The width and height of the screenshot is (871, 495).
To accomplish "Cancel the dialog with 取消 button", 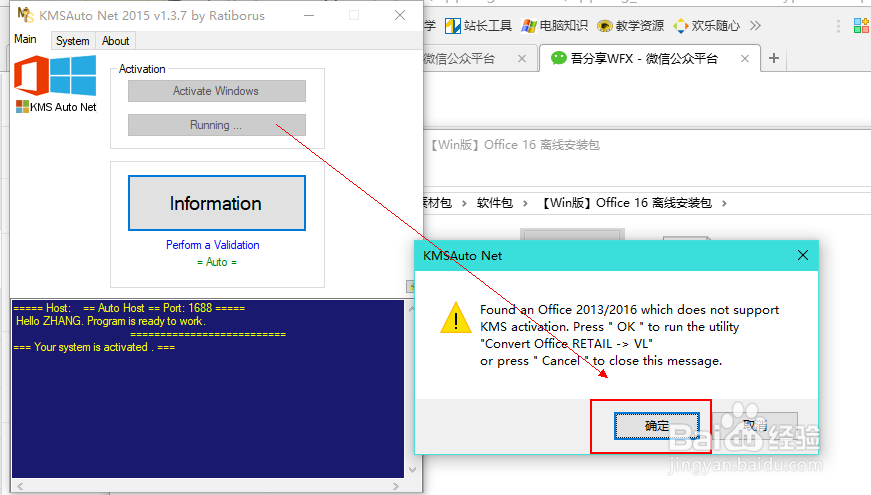I will tap(755, 426).
